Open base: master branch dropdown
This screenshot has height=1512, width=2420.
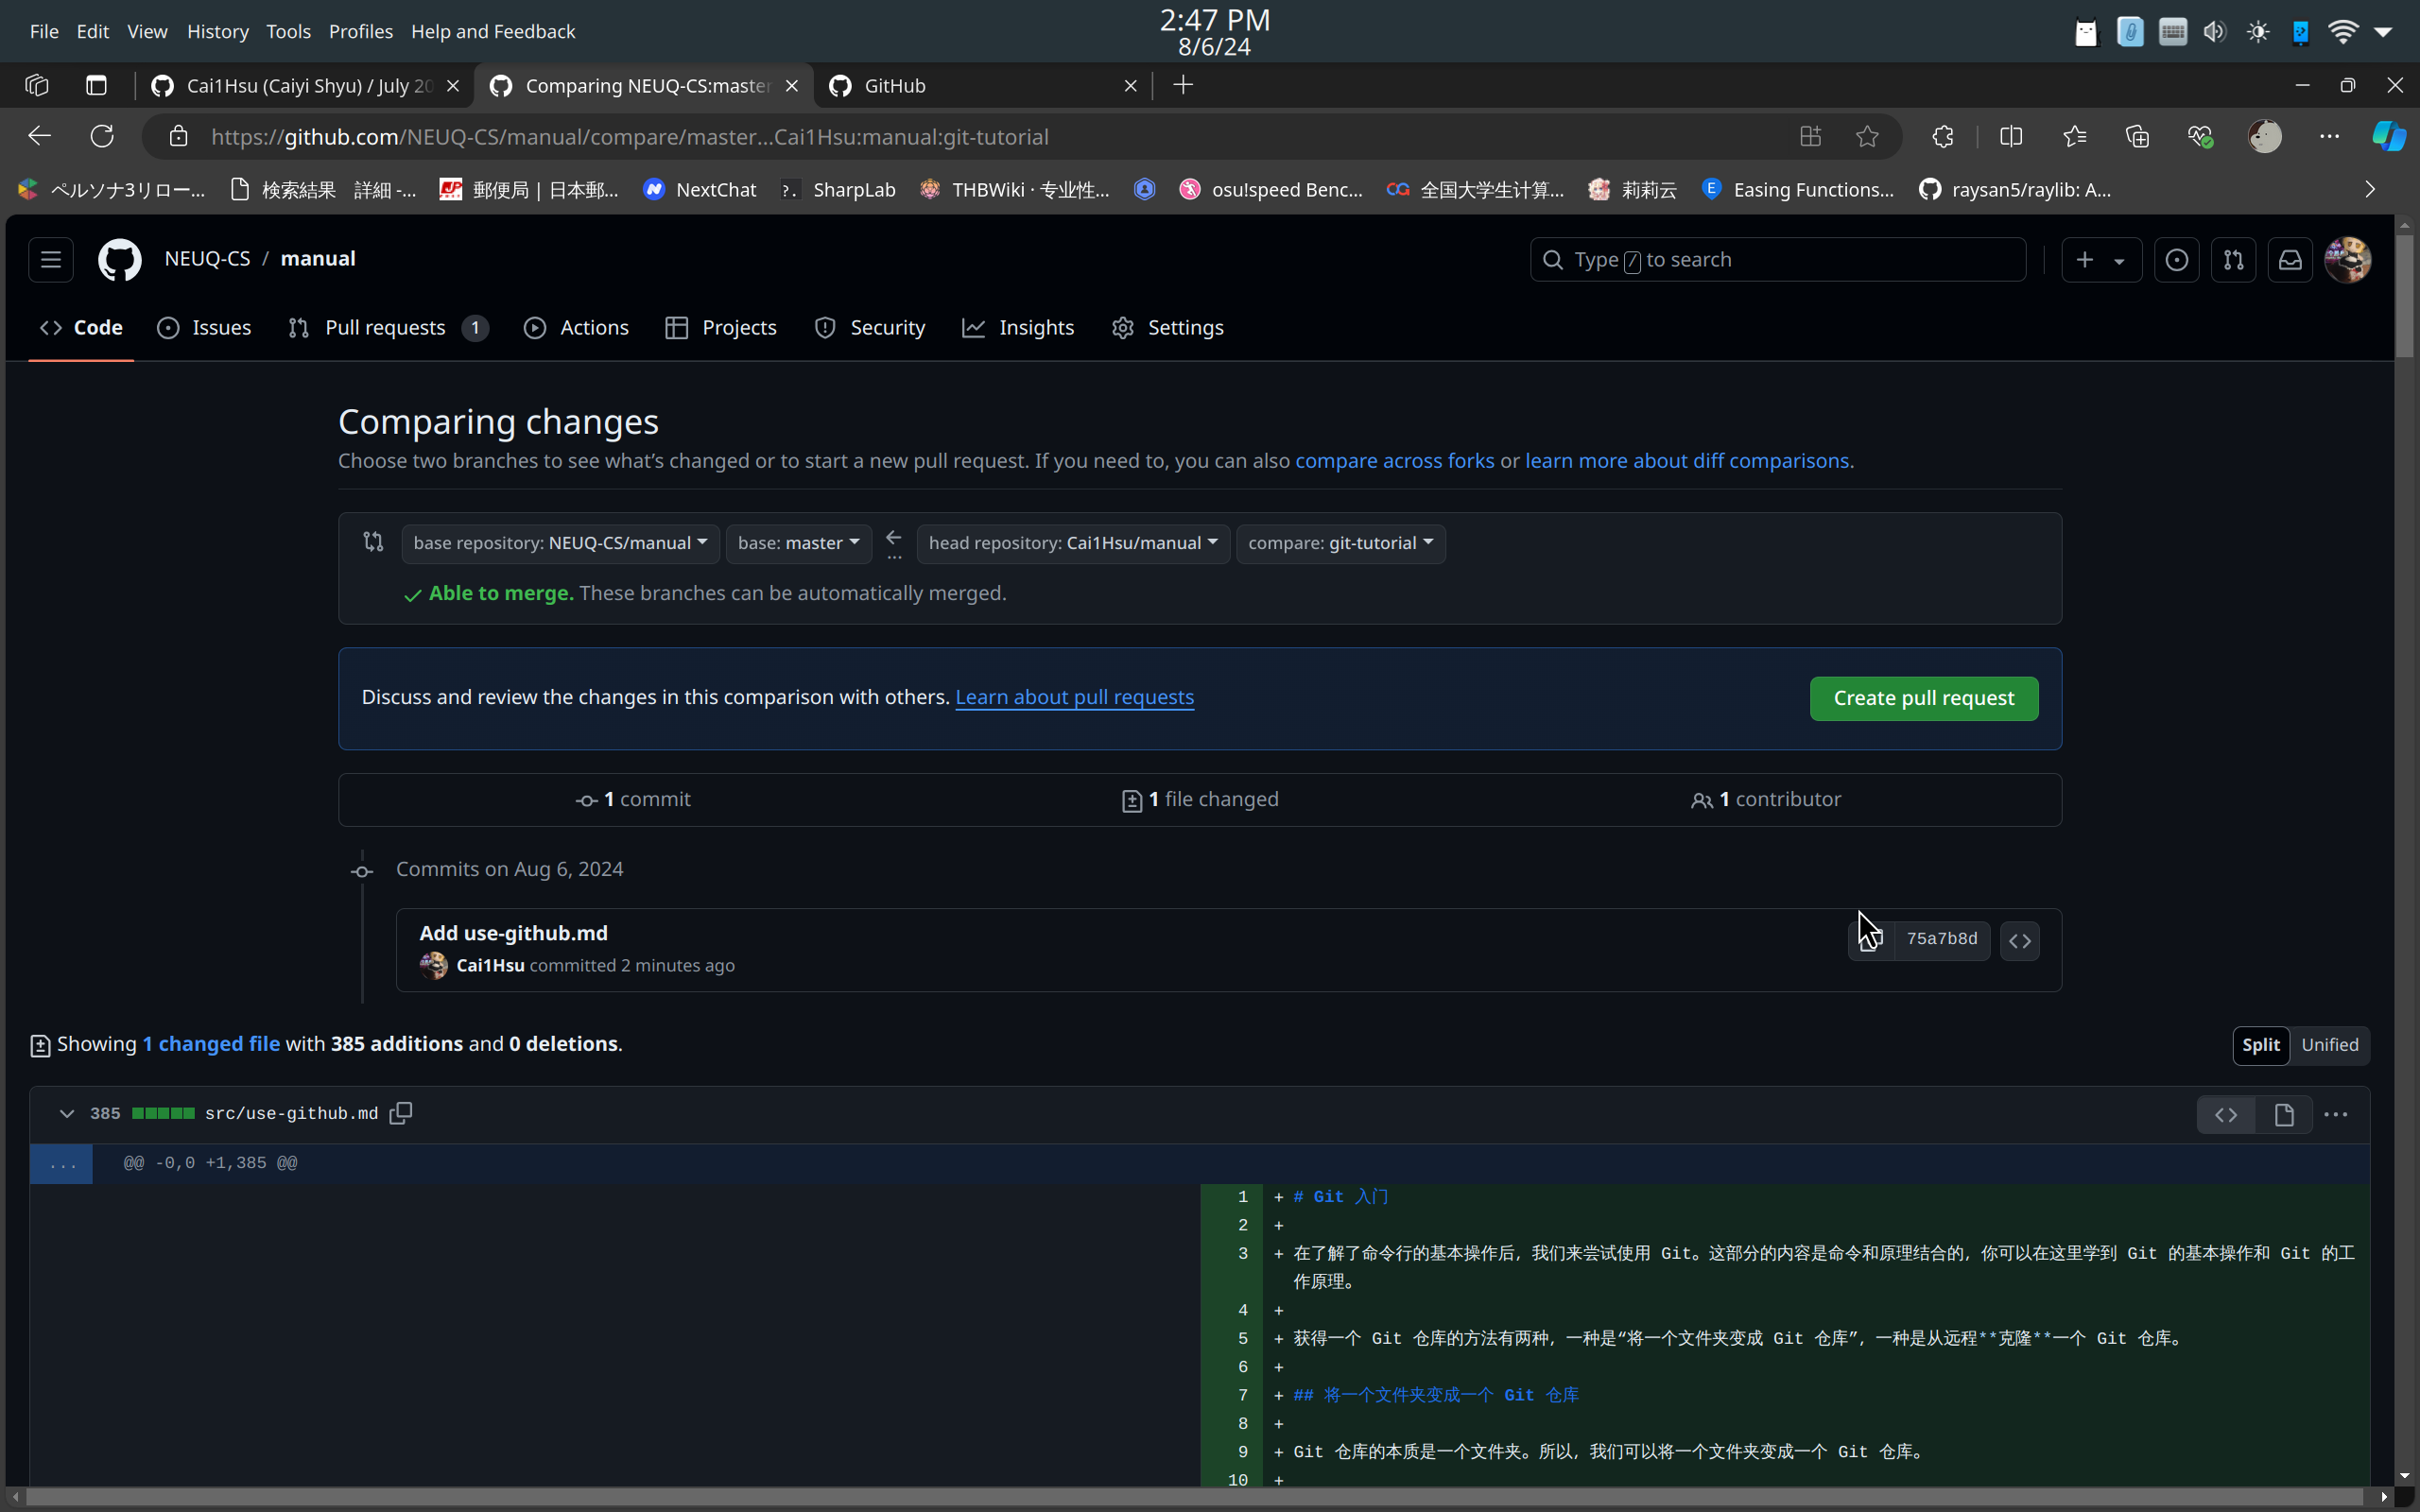tap(798, 543)
